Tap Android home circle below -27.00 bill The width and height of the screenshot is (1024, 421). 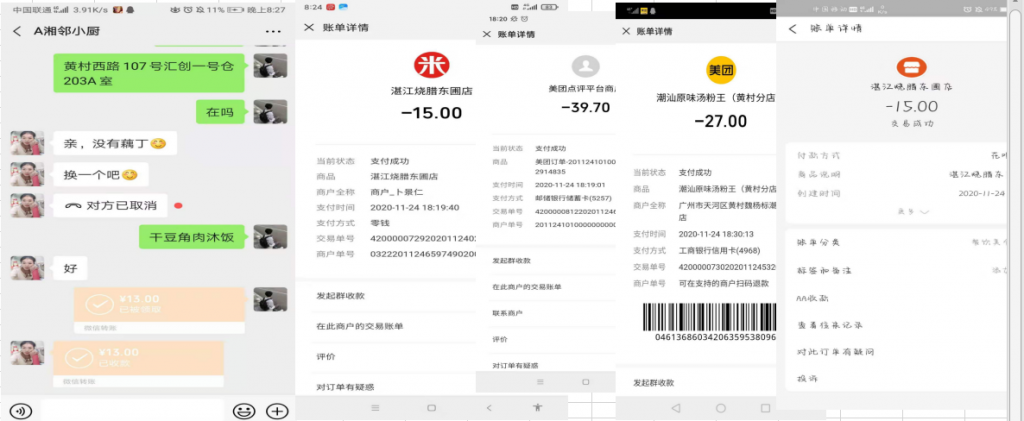pos(721,408)
